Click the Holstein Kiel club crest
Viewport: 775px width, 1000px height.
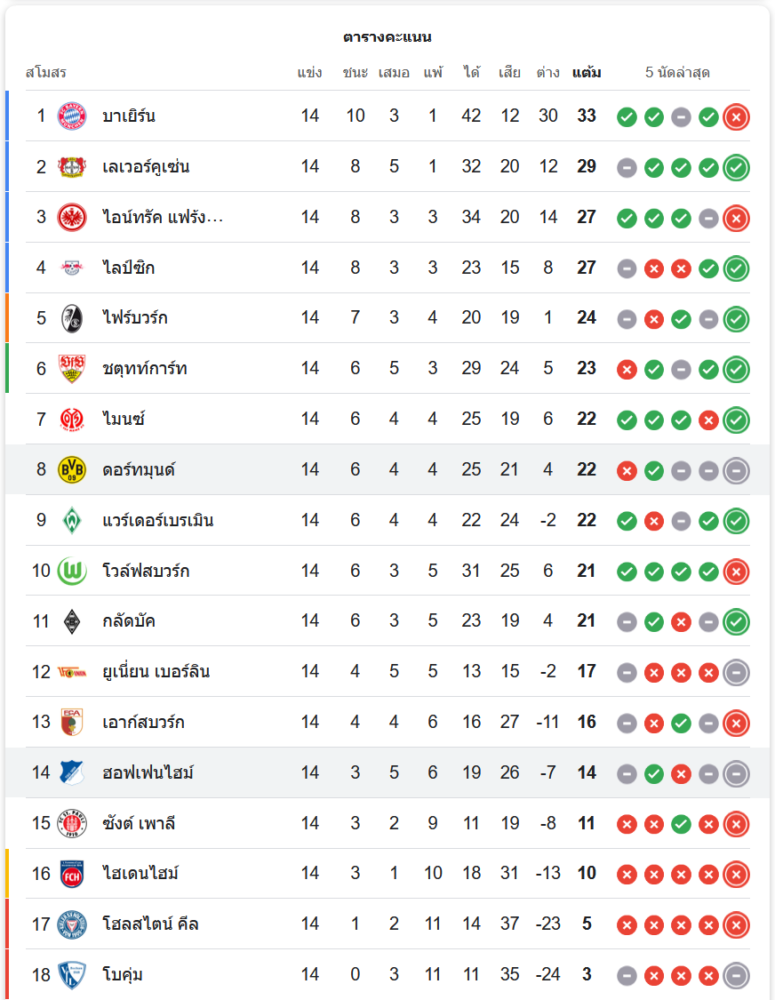point(72,924)
